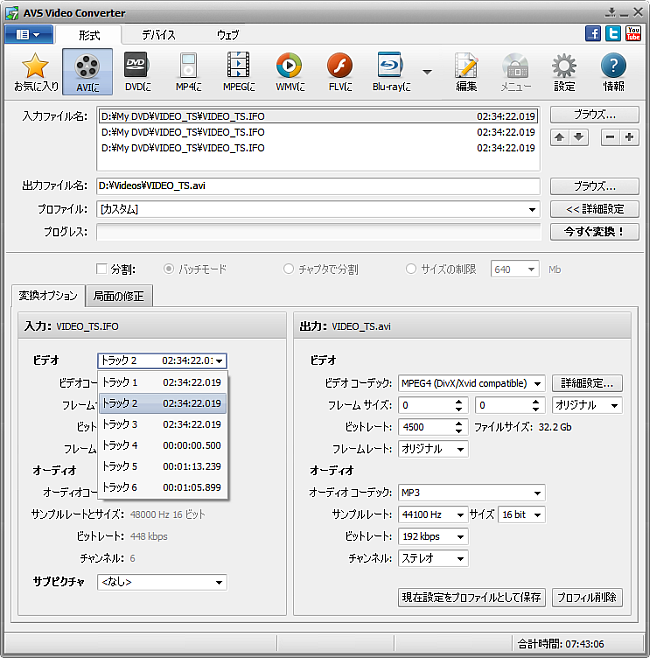Screen dimensions: 650x658
Task: Select the MPEGに format icon
Action: point(238,71)
